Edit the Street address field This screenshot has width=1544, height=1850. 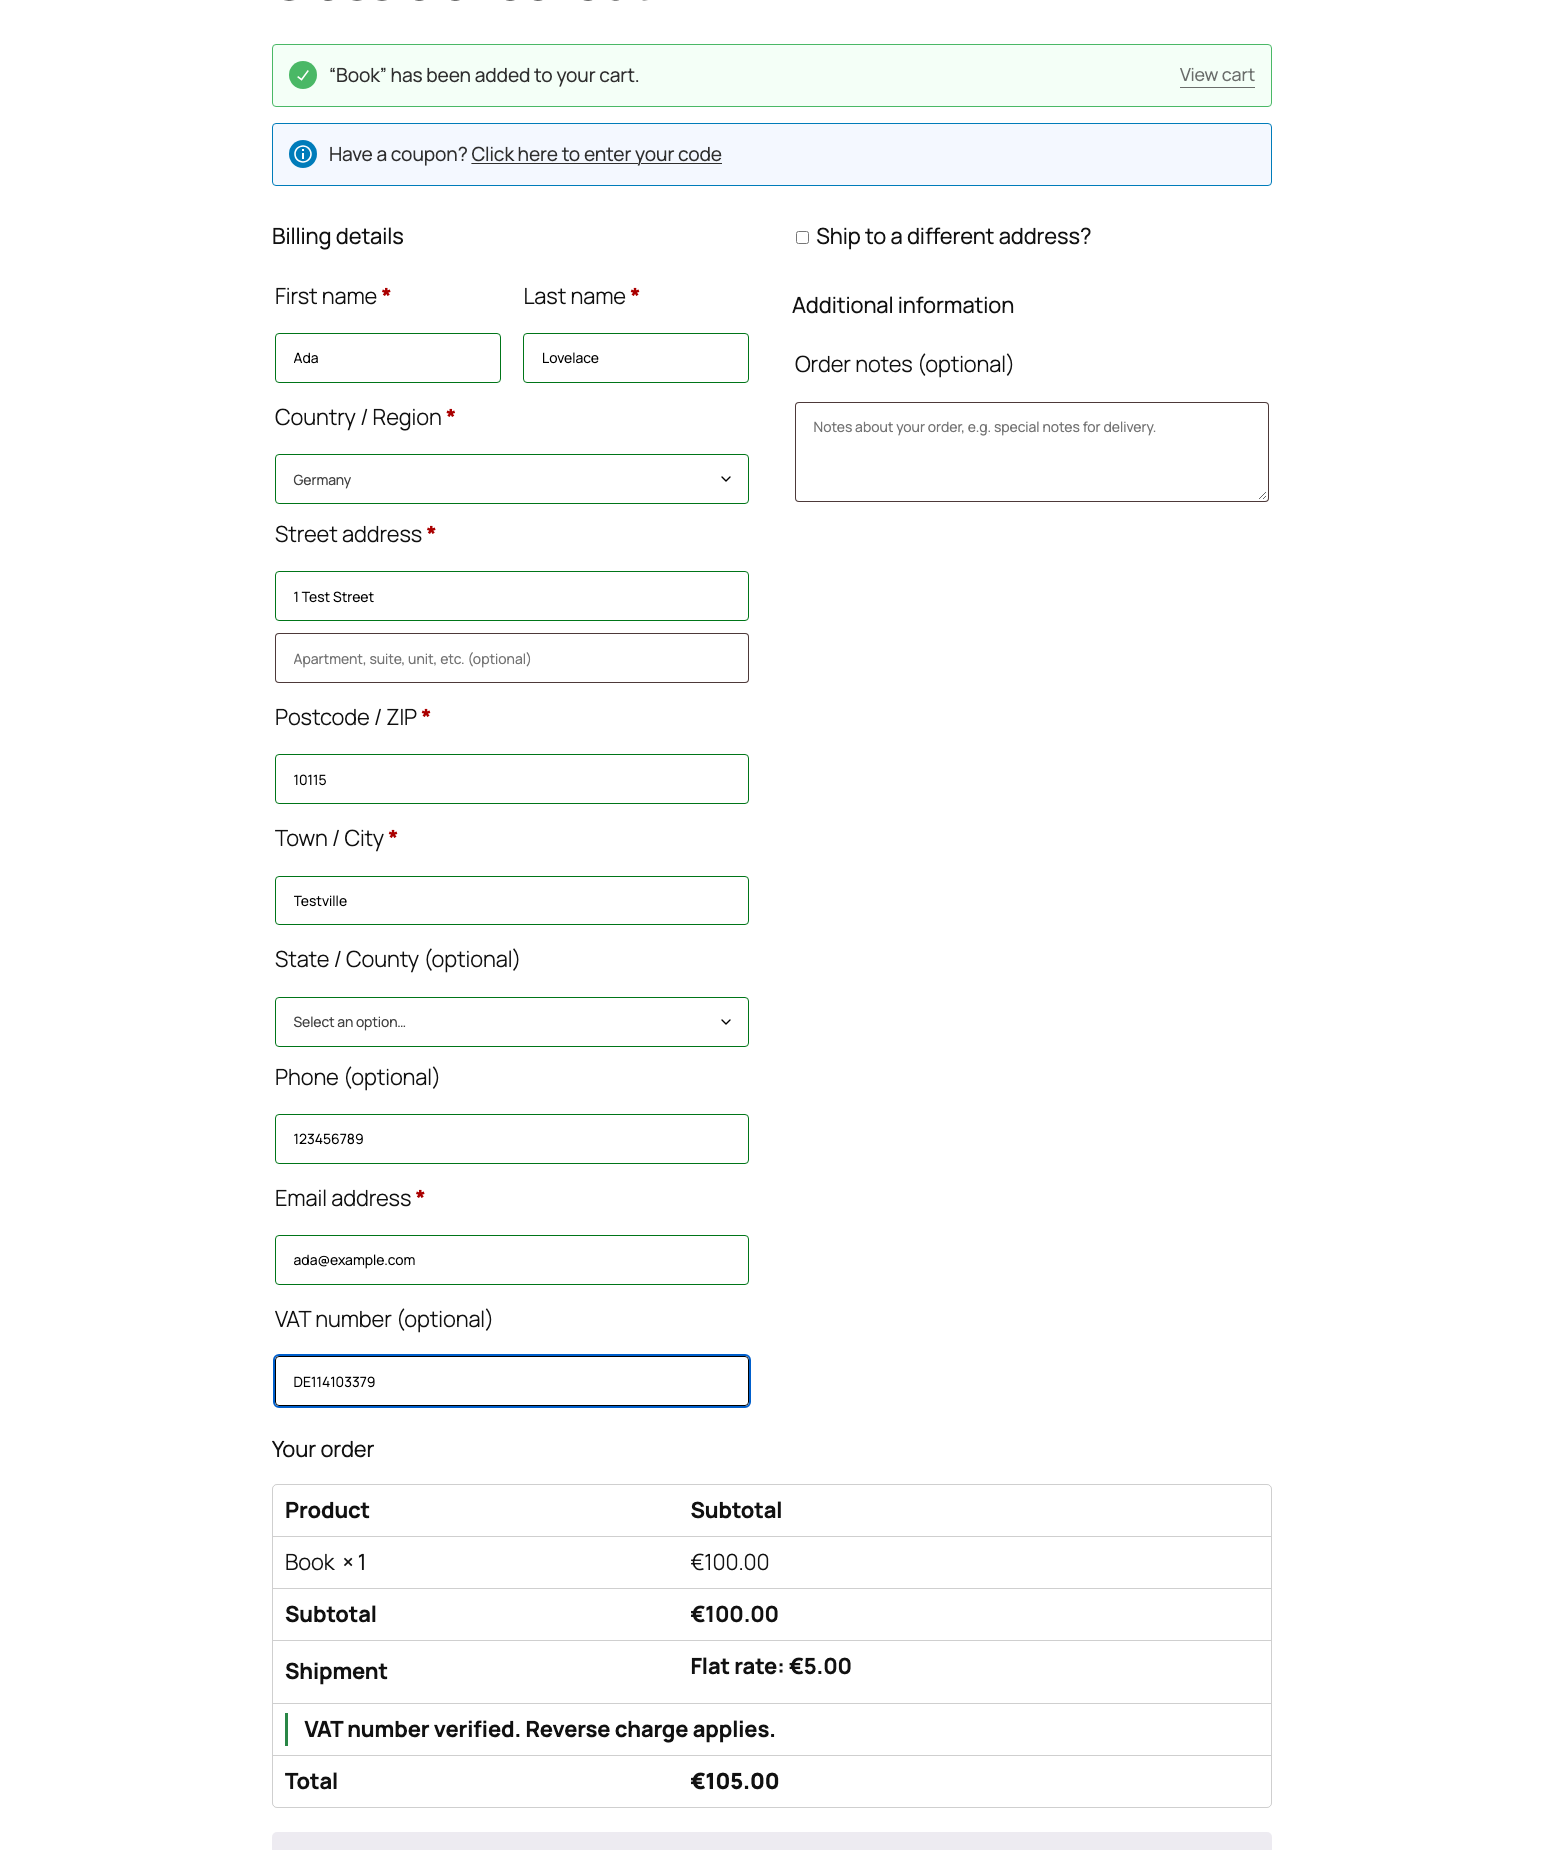[x=512, y=596]
